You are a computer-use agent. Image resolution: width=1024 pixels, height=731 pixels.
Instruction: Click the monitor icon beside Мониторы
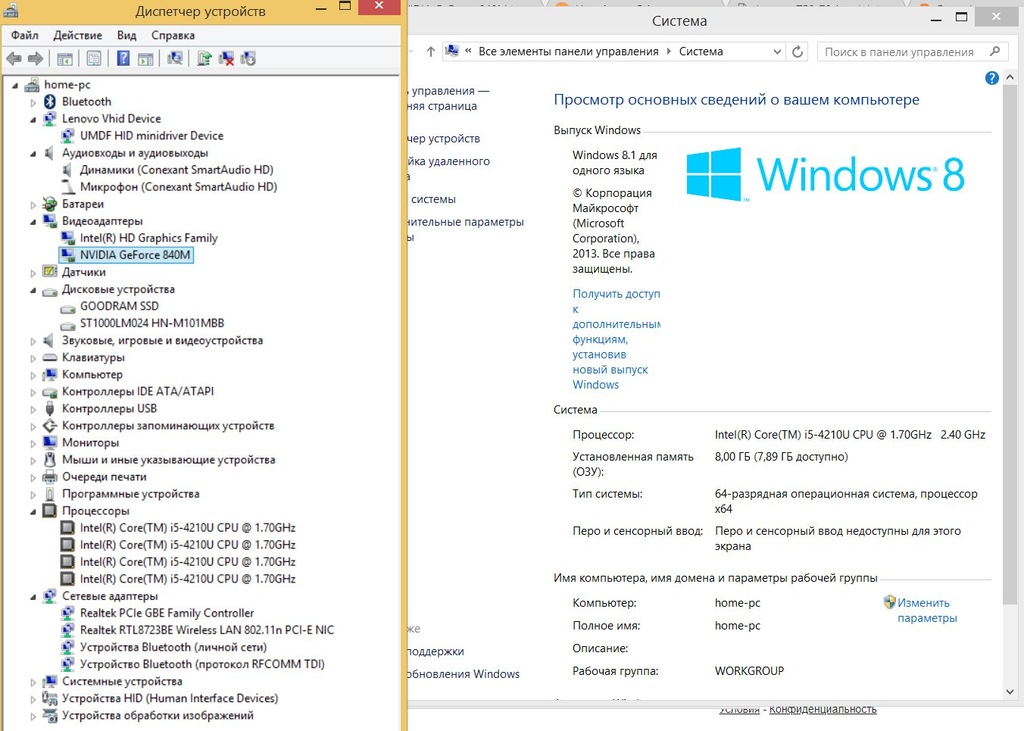click(50, 442)
